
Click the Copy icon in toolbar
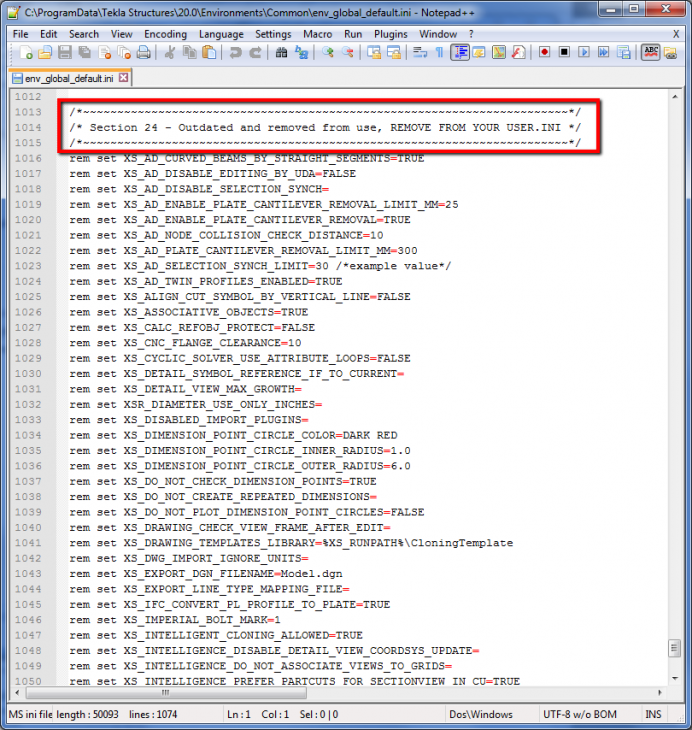click(x=190, y=53)
